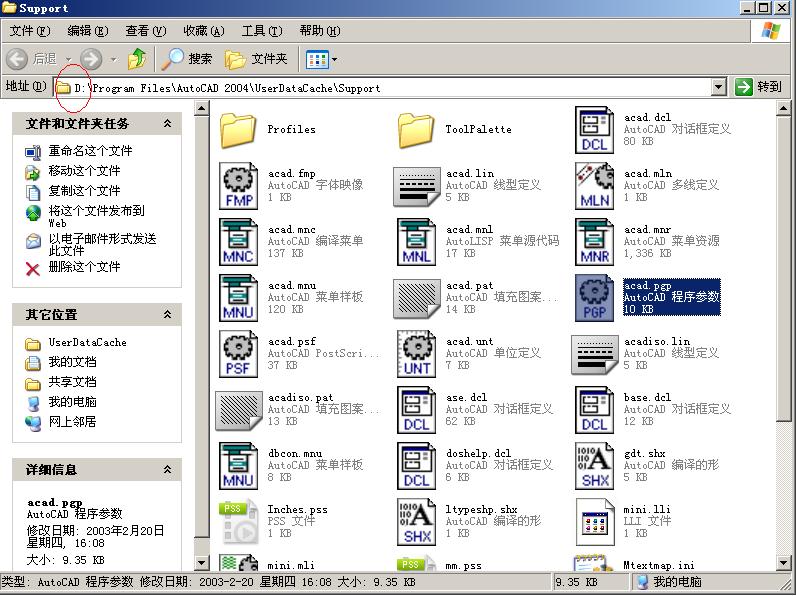Toggle the Folders (文件夹) pane
This screenshot has width=797, height=596.
tap(256, 59)
